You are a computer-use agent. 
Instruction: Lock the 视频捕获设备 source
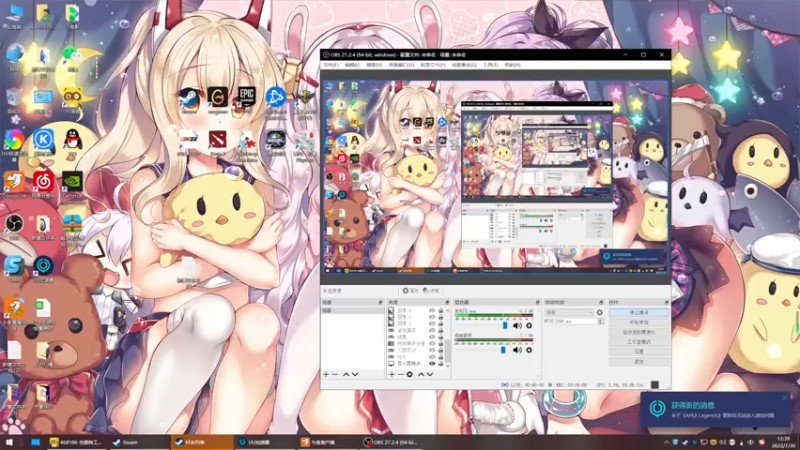click(x=441, y=343)
